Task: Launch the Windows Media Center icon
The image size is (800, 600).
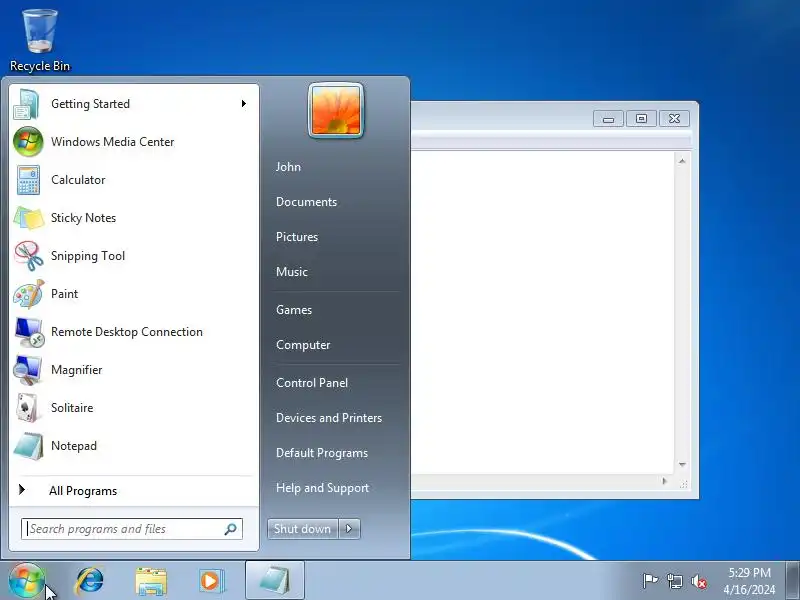Action: [28, 142]
